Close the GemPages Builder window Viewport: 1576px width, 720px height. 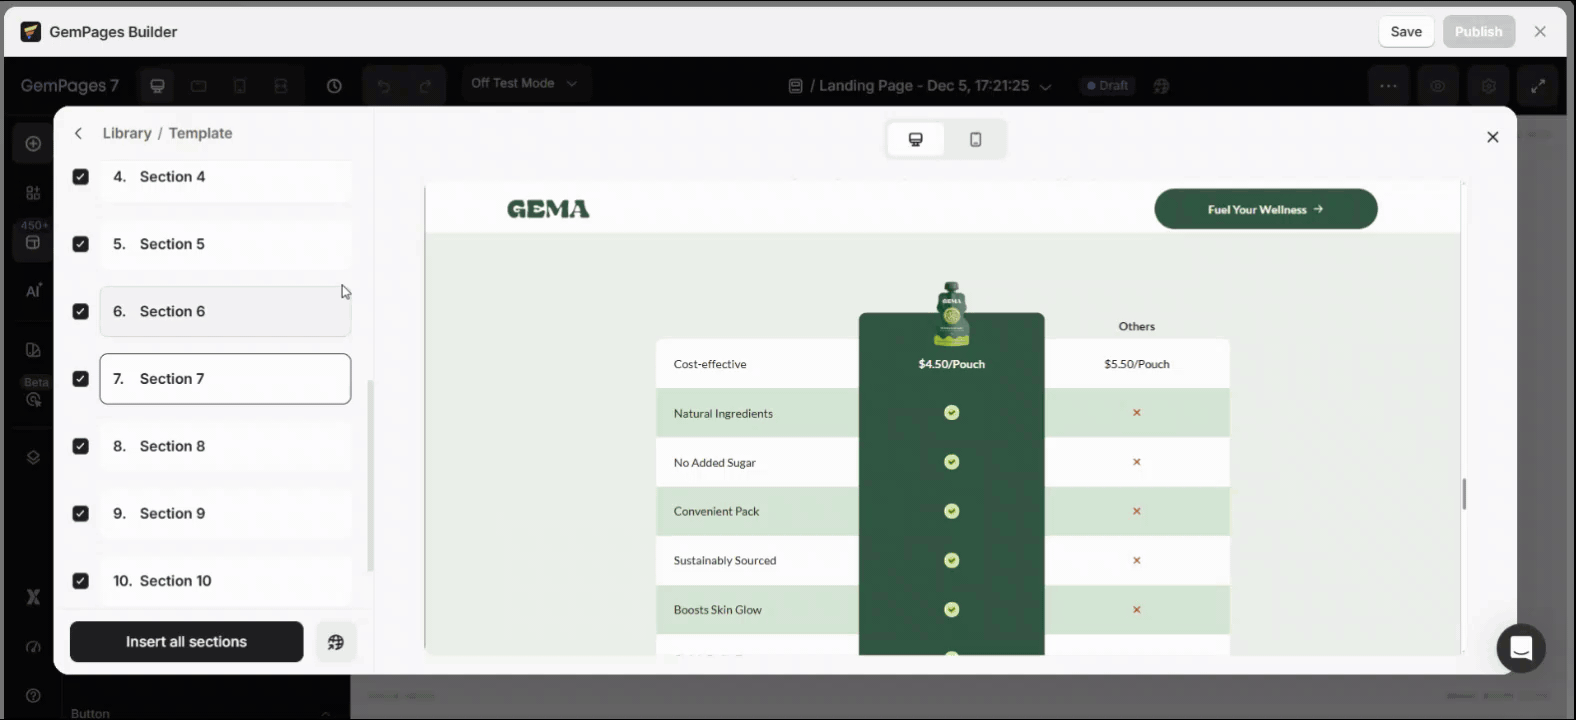point(1540,32)
